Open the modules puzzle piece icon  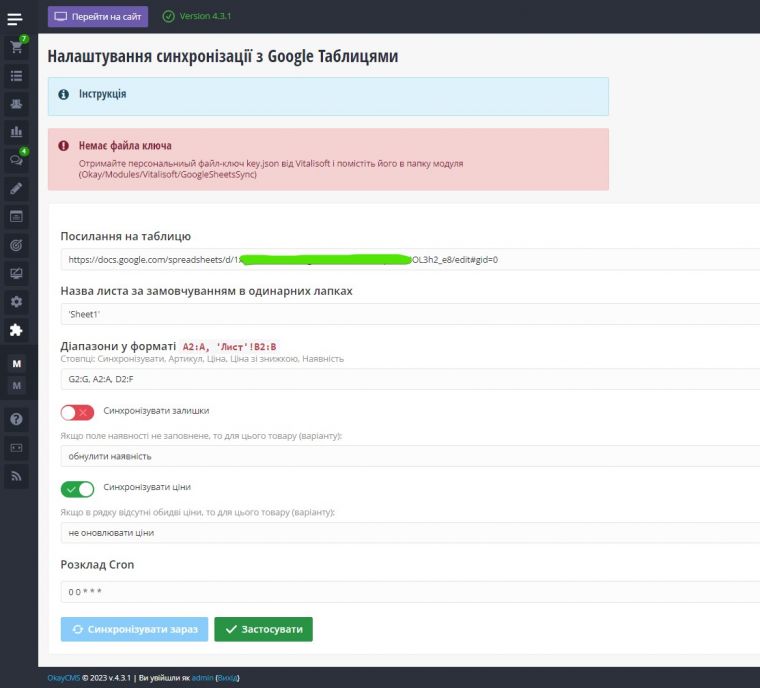[16, 330]
